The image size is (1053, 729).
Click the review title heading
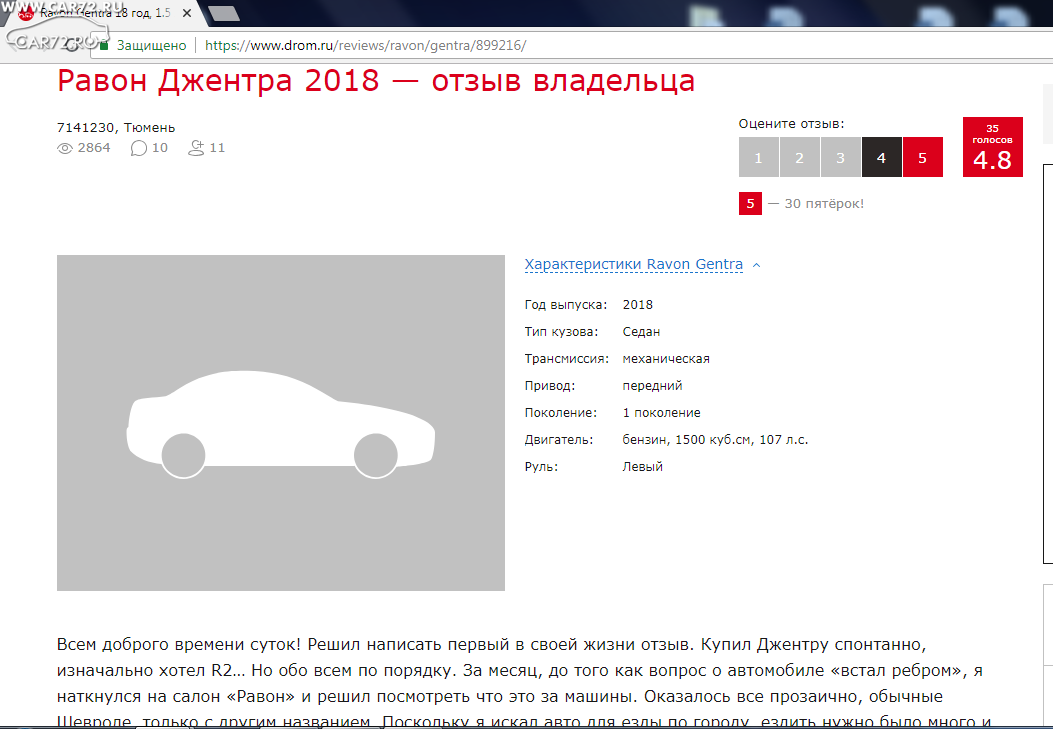pyautogui.click(x=376, y=81)
